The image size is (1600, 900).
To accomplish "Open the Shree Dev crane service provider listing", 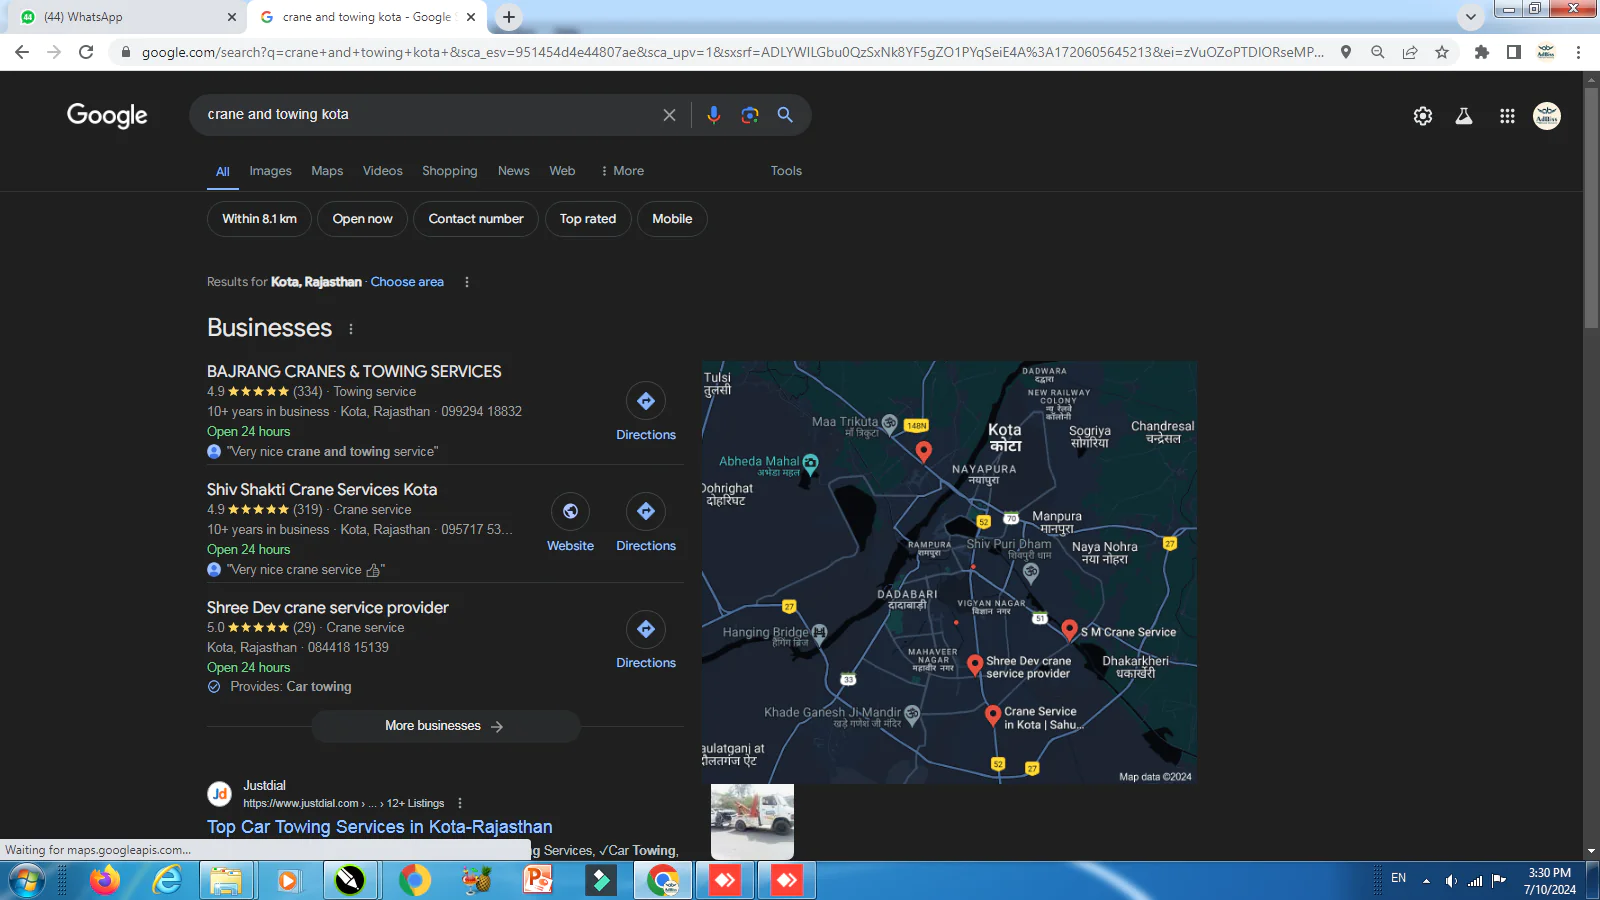I will click(x=328, y=607).
